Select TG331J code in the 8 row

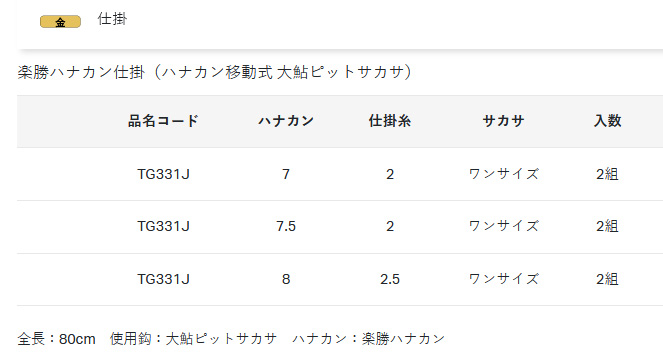163,279
